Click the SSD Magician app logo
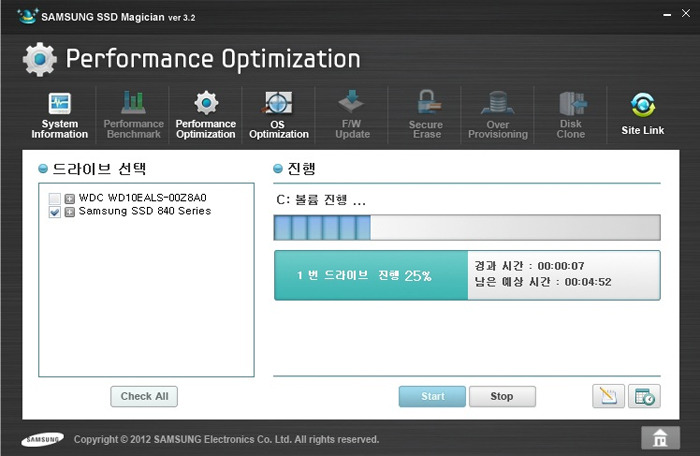 click(28, 17)
